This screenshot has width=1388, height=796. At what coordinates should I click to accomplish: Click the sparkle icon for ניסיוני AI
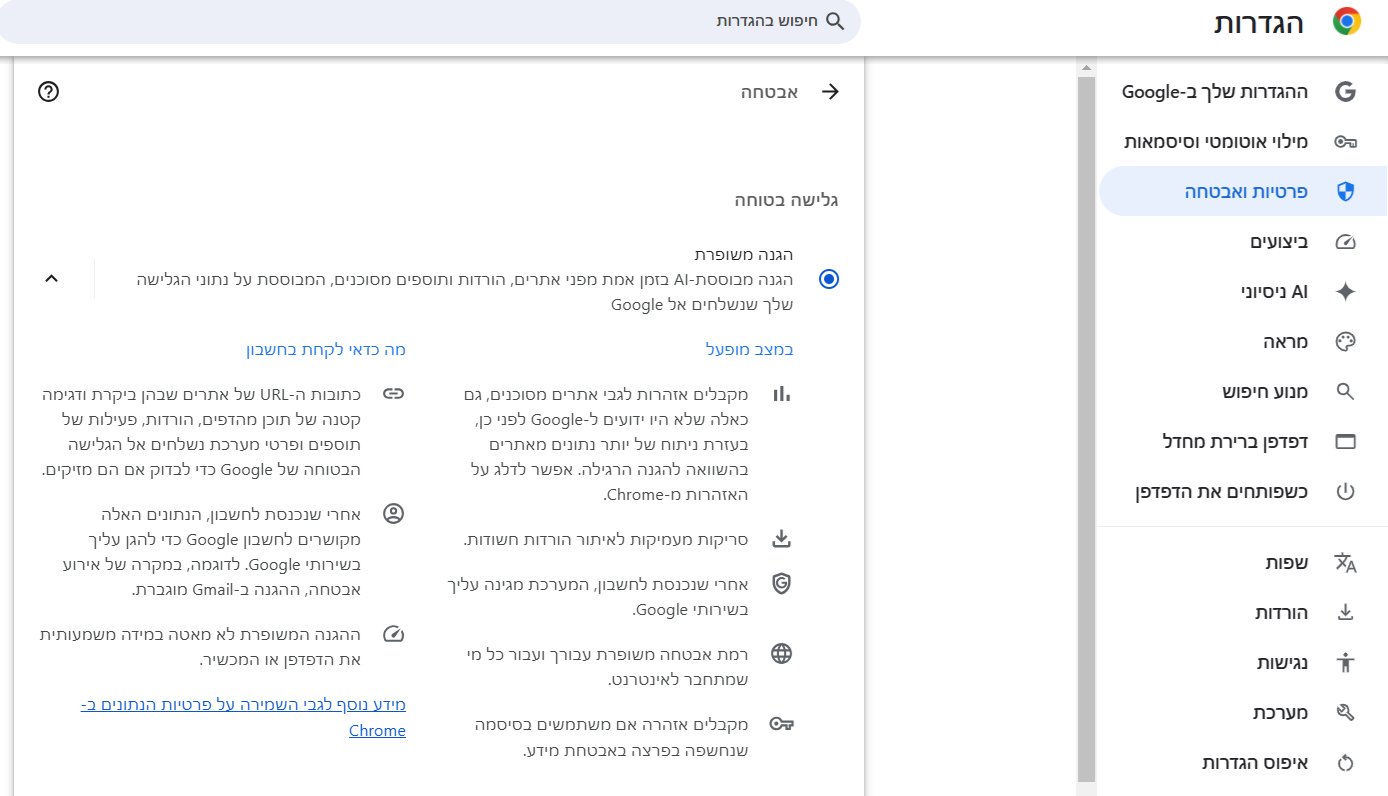click(1345, 292)
